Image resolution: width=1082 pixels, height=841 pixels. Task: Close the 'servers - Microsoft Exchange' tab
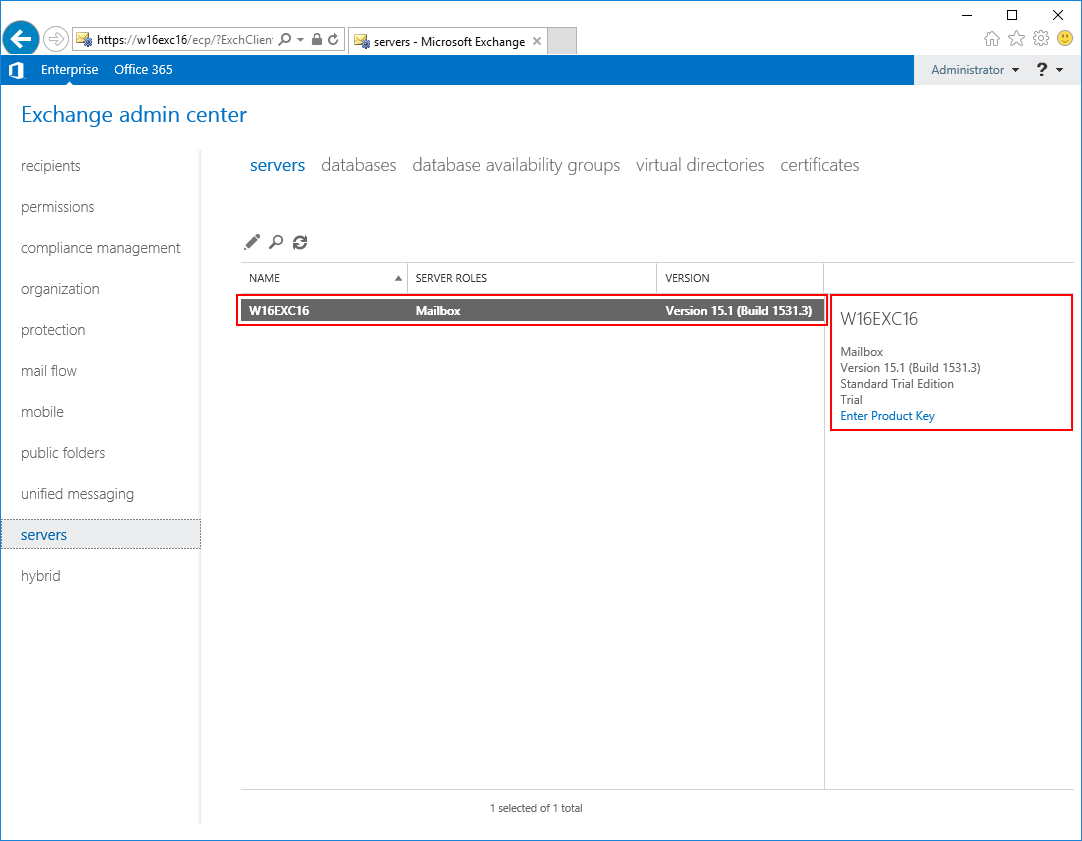pos(537,41)
